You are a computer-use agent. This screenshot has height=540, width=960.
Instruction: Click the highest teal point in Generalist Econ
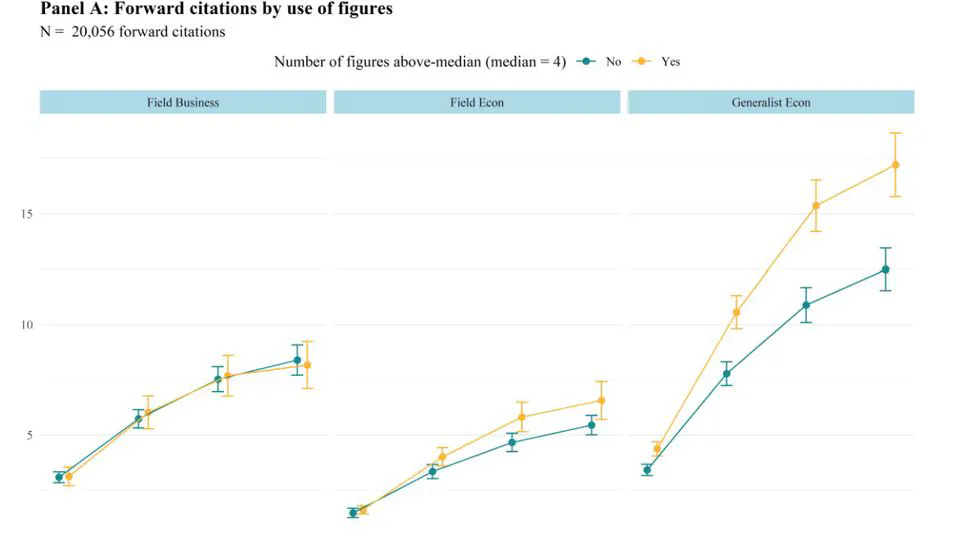[885, 269]
